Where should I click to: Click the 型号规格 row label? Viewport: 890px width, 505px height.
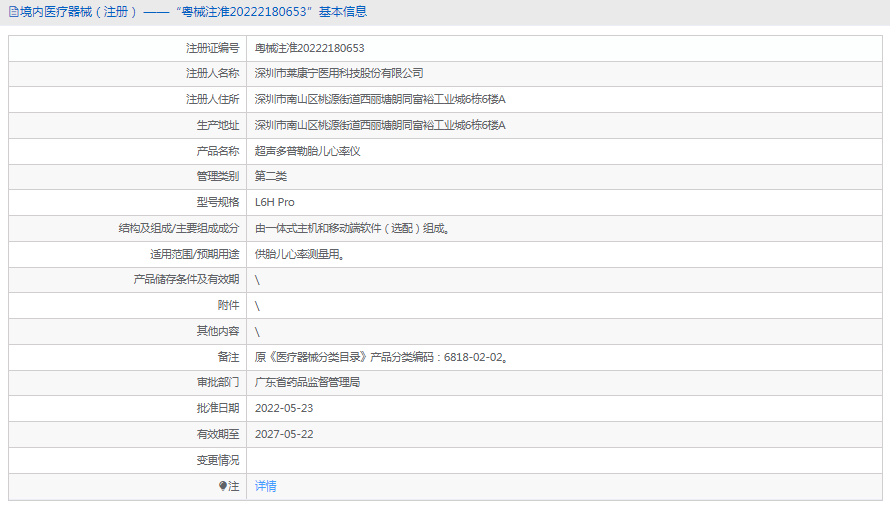218,203
